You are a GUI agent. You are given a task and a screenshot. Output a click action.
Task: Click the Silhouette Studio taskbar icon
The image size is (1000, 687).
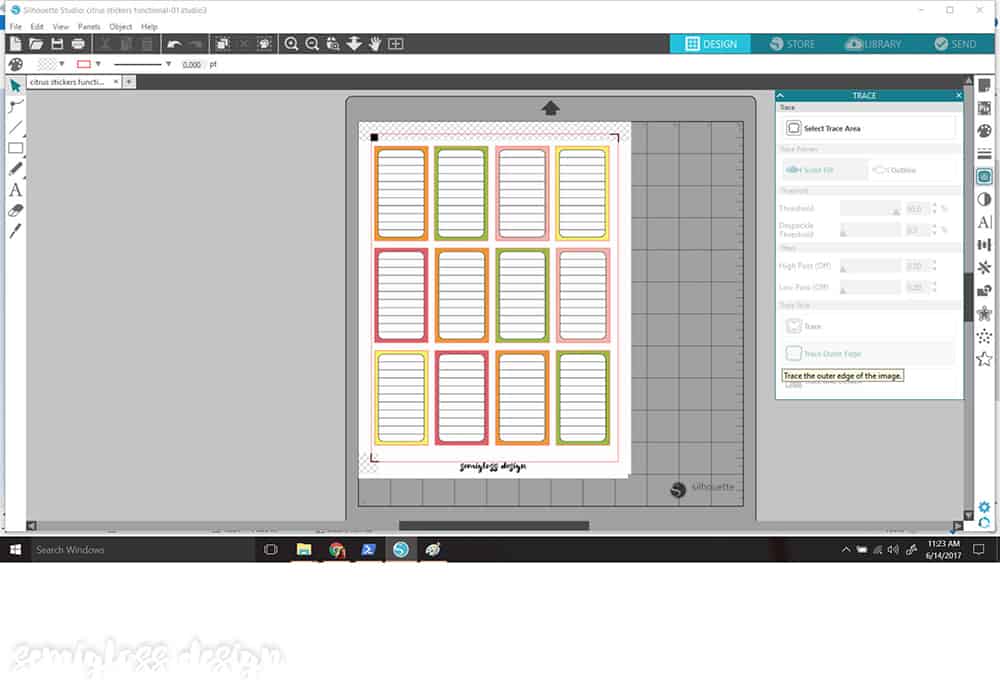point(401,549)
